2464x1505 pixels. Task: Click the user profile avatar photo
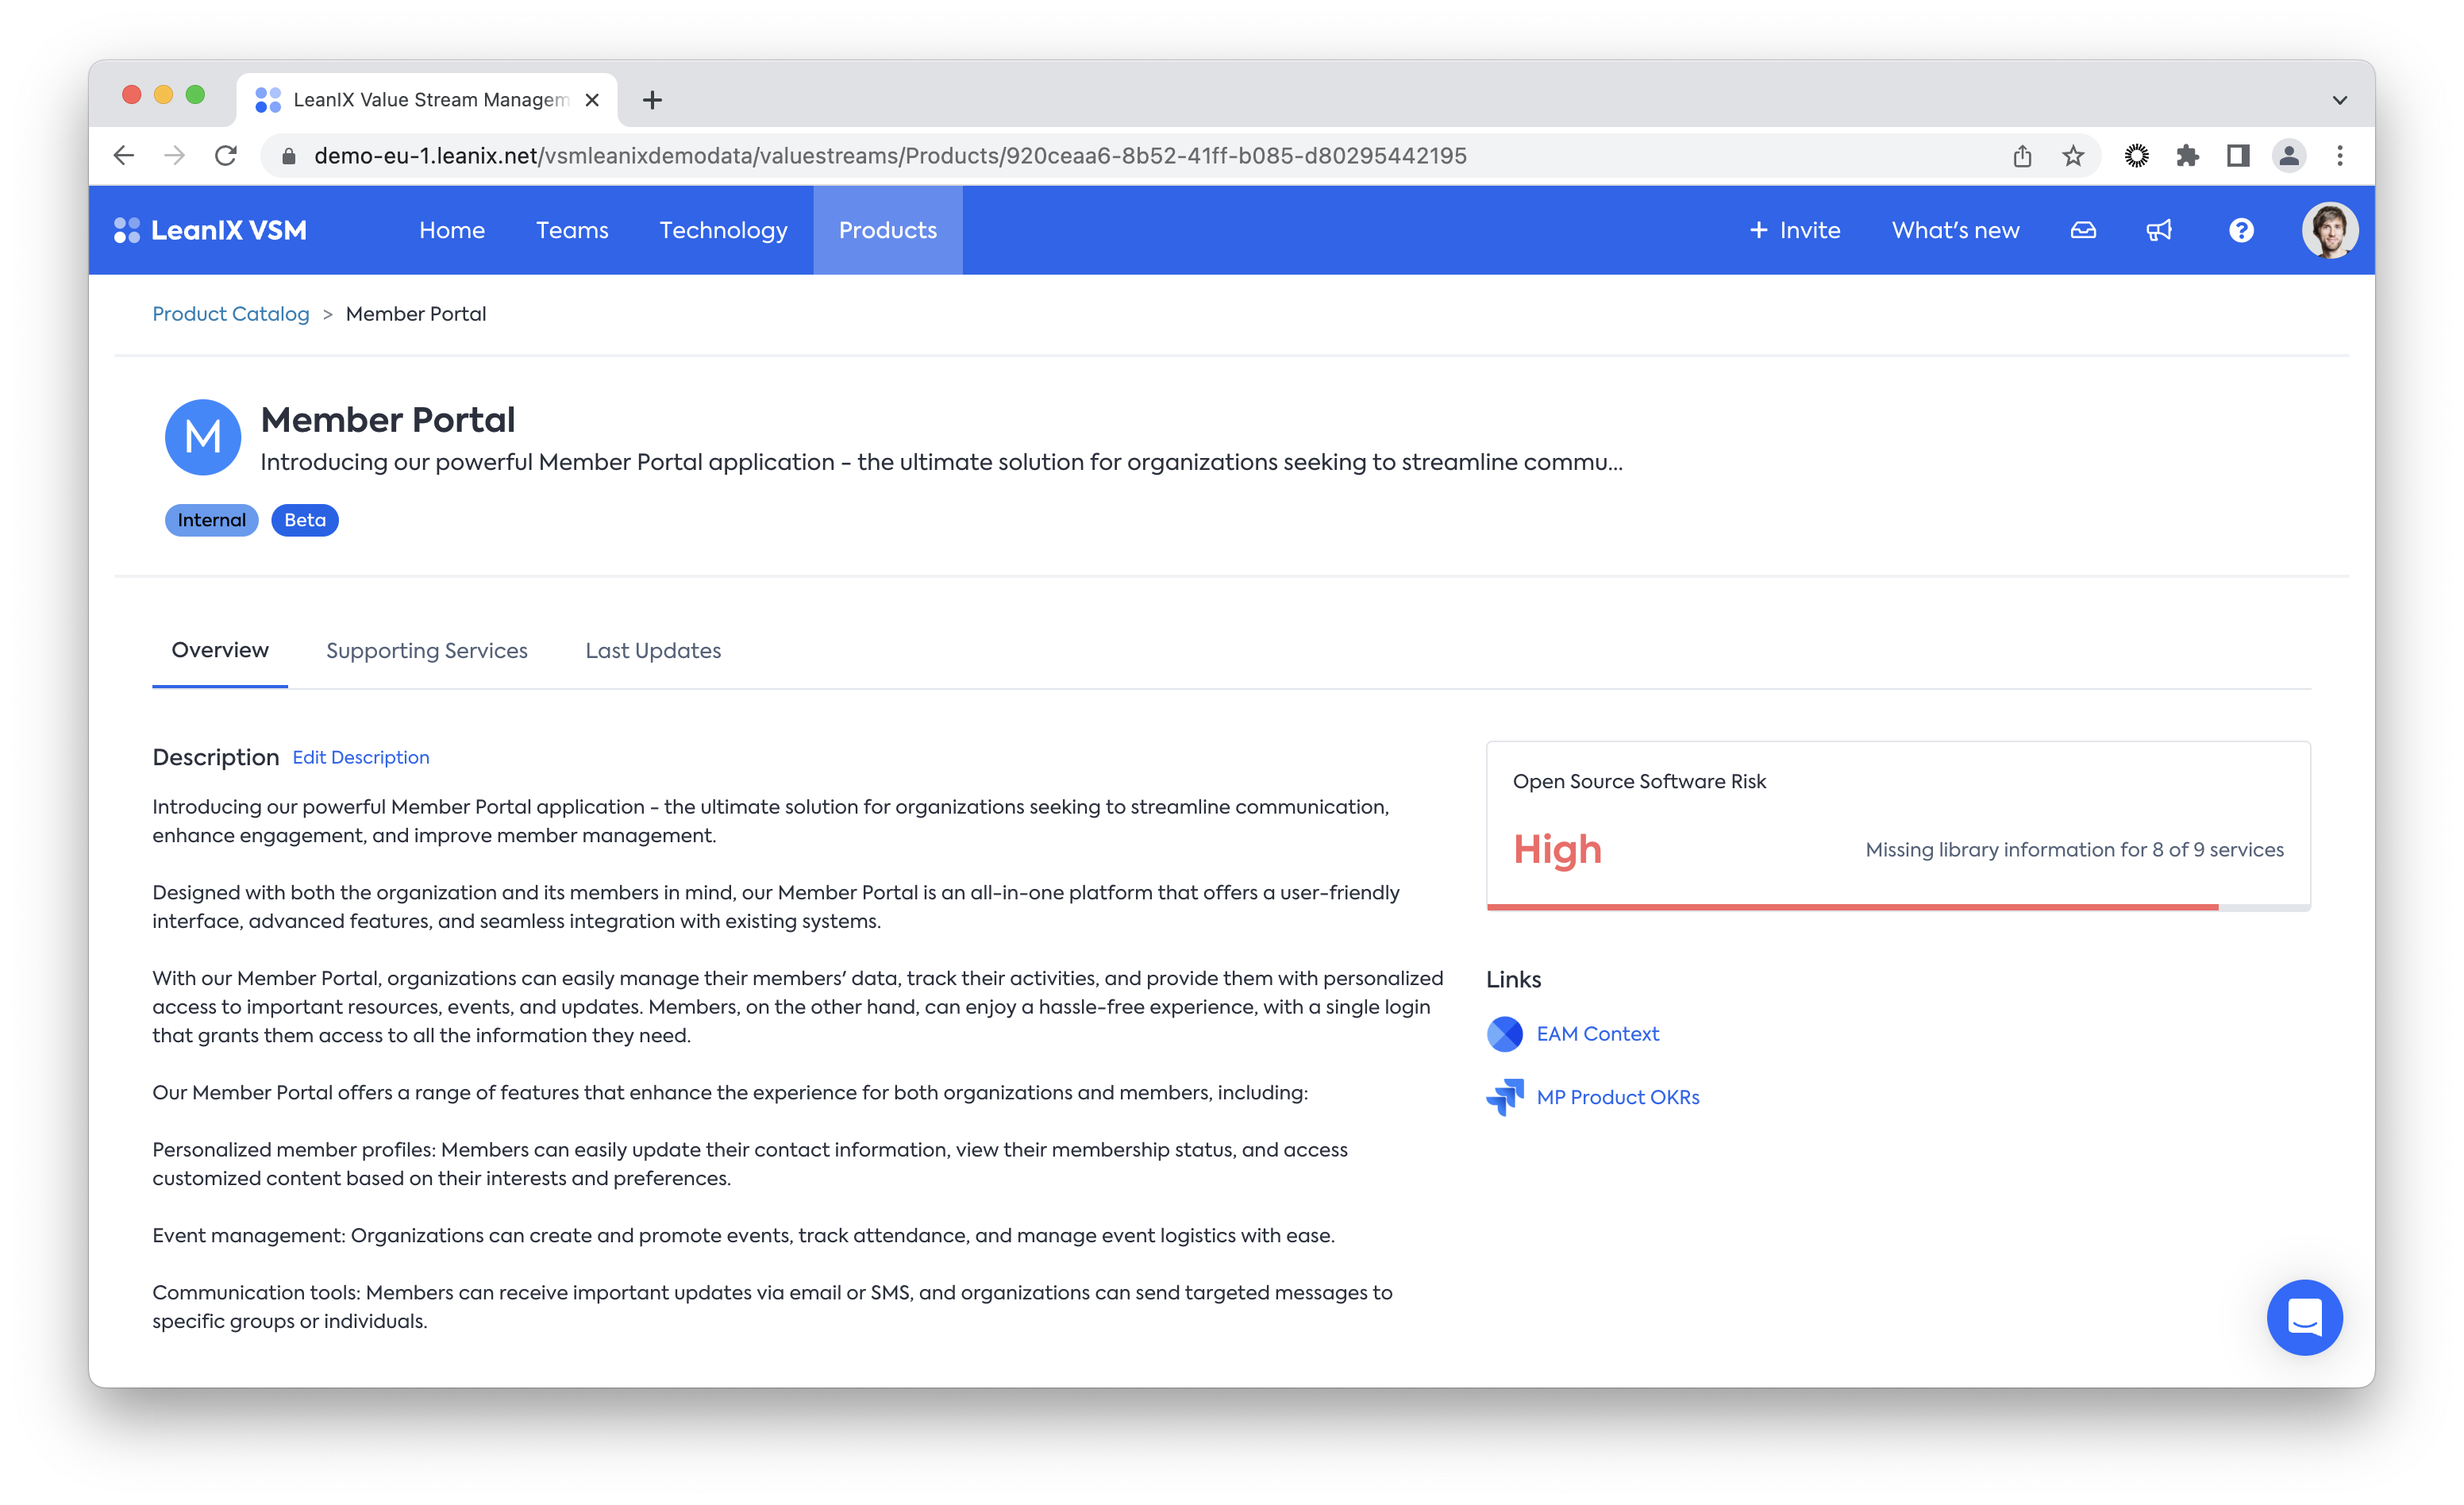click(x=2329, y=231)
